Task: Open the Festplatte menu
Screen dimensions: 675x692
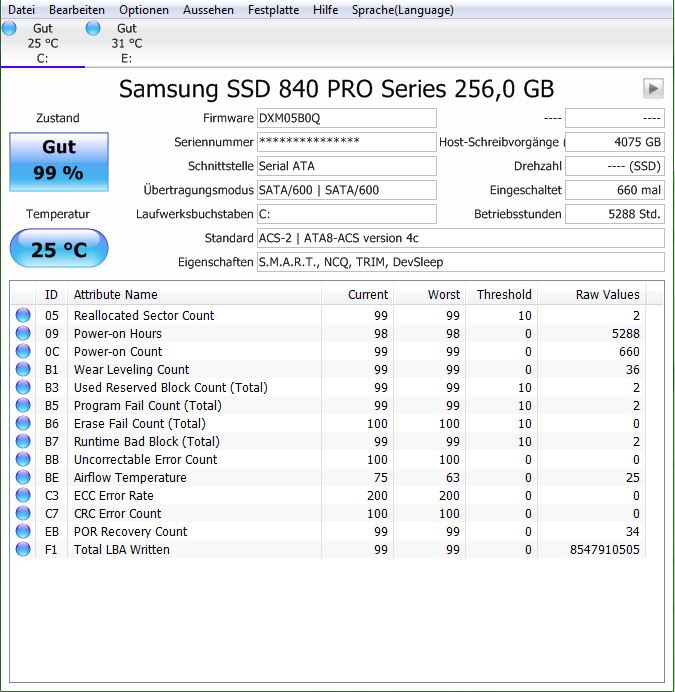Action: [273, 10]
